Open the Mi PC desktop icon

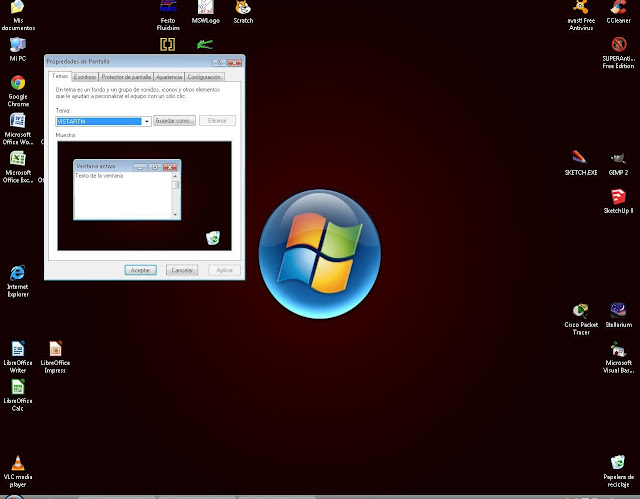coord(18,49)
